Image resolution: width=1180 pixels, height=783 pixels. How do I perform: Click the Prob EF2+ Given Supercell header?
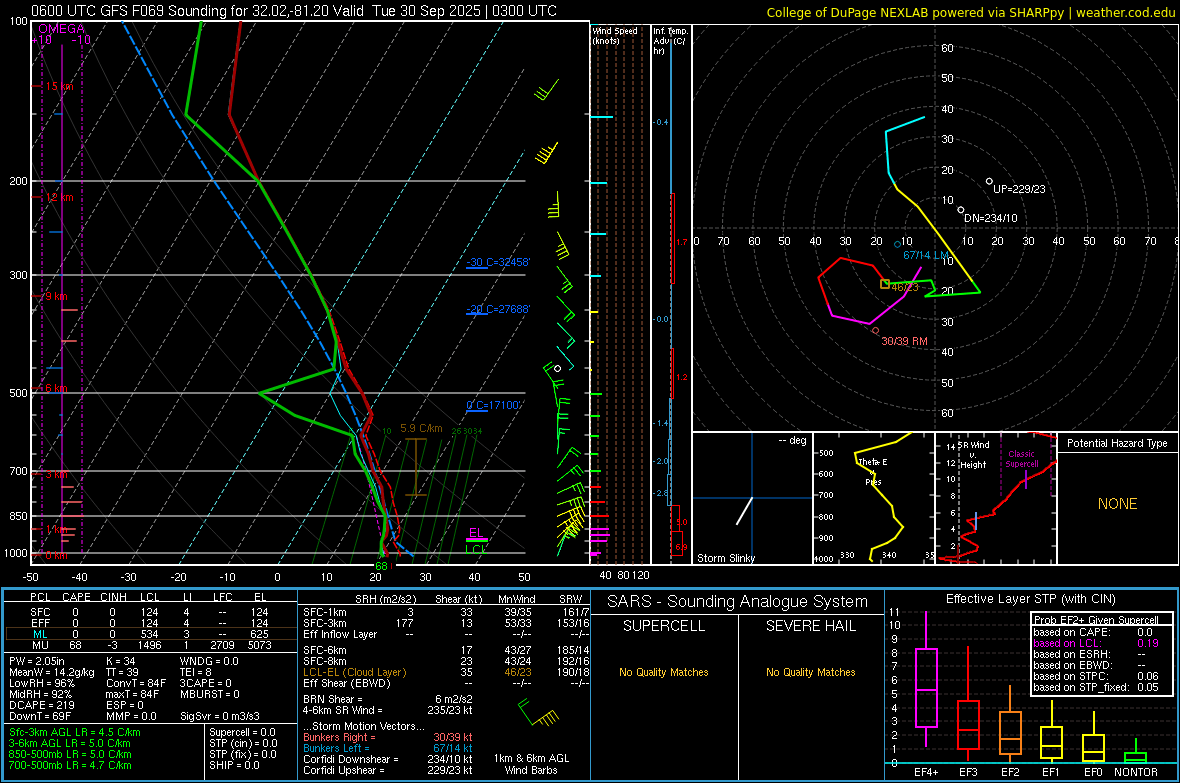coord(1096,620)
